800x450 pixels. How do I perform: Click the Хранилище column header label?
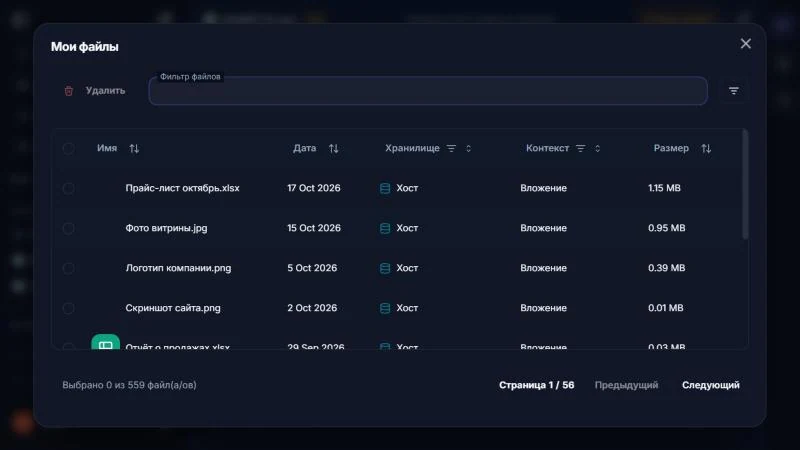pos(412,148)
